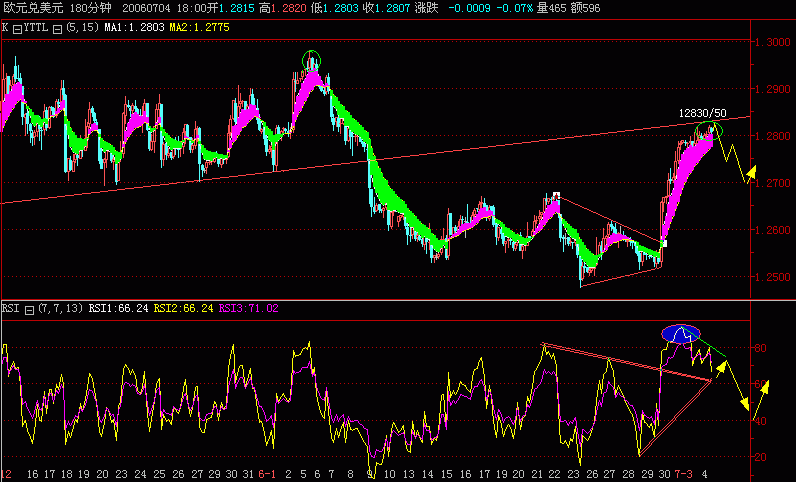Click the date label 31

tap(248, 474)
